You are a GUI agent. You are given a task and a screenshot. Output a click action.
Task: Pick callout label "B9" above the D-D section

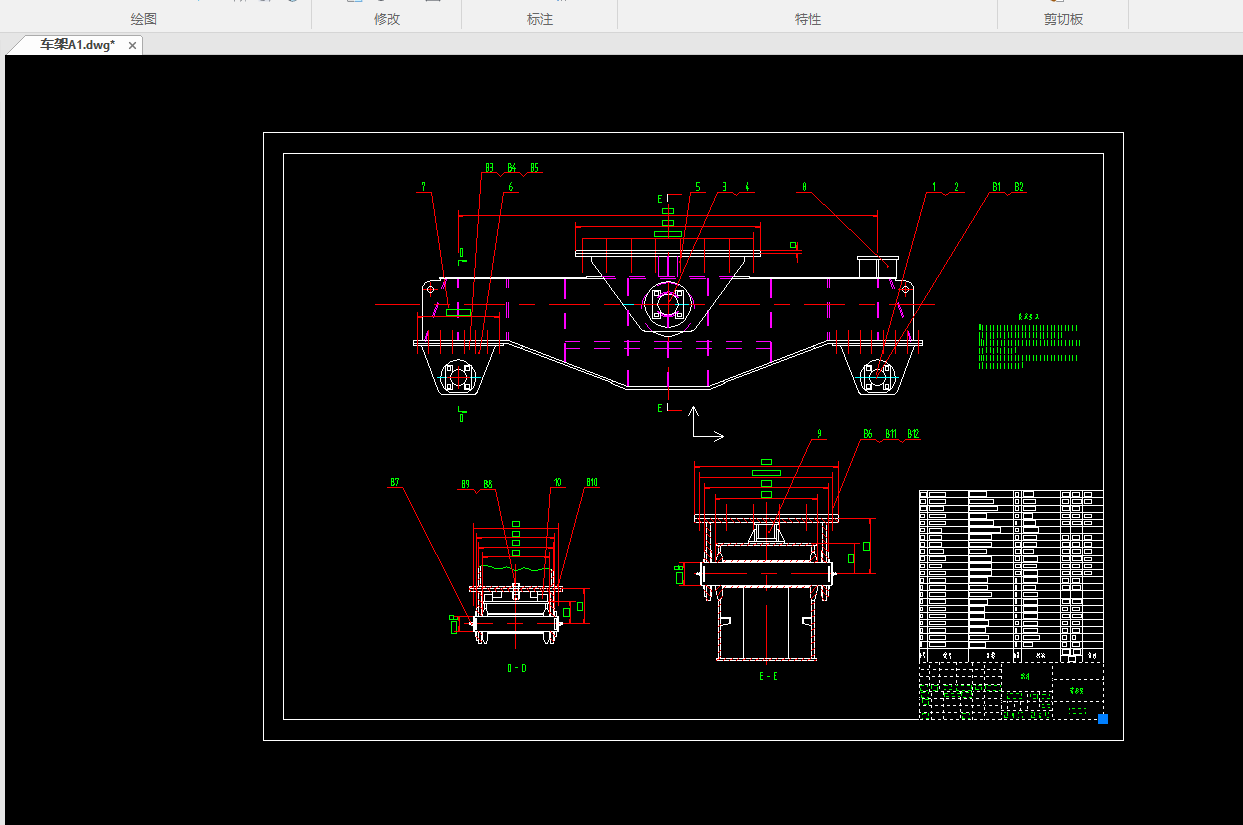point(465,484)
